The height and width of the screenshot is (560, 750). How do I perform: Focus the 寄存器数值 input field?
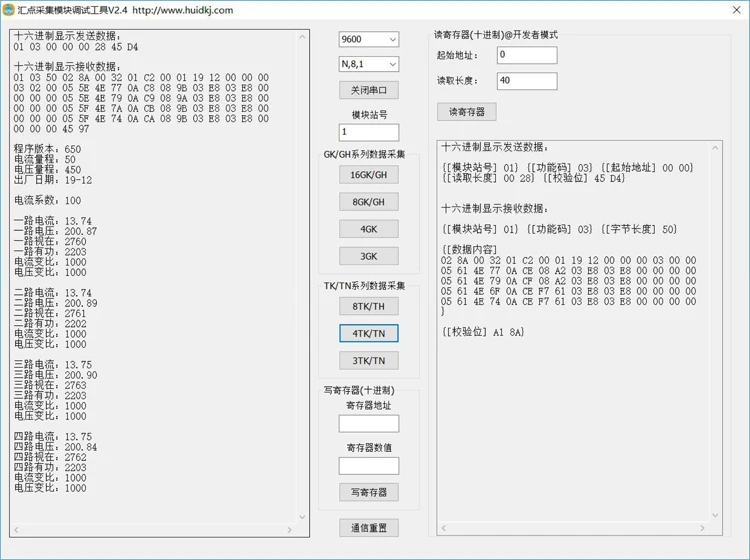tap(369, 466)
